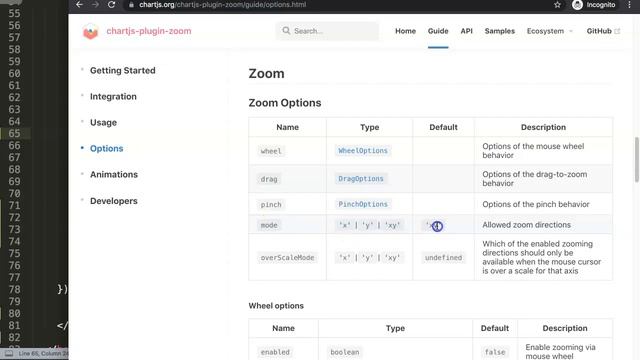
Task: Click the 'pinch' name cell
Action: tap(271, 204)
